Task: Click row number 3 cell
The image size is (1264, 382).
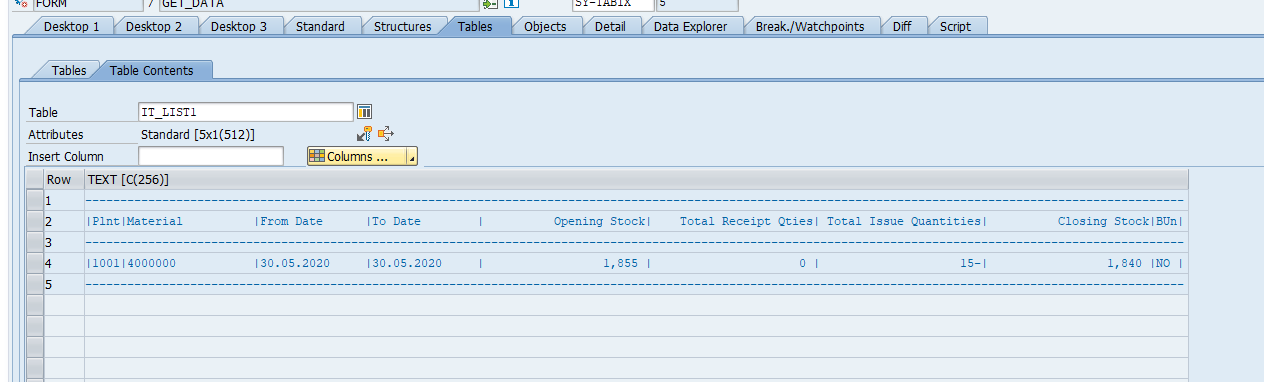Action: point(64,242)
